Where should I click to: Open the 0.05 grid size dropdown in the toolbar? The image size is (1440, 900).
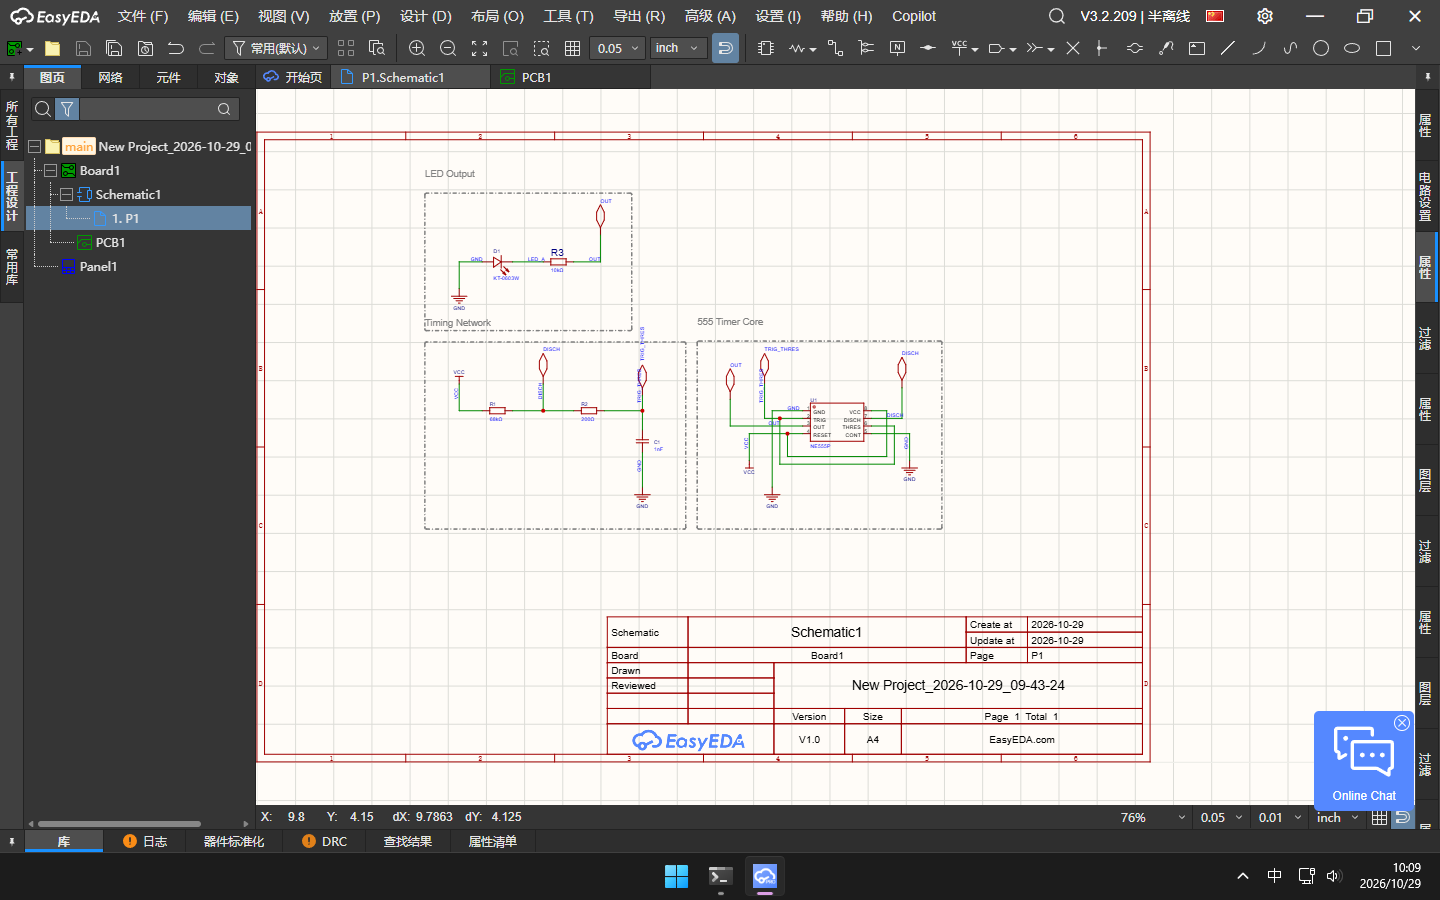(617, 48)
